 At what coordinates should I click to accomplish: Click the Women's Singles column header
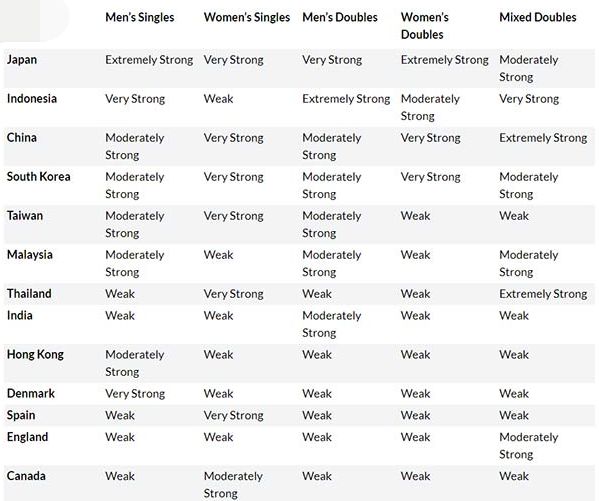click(247, 18)
